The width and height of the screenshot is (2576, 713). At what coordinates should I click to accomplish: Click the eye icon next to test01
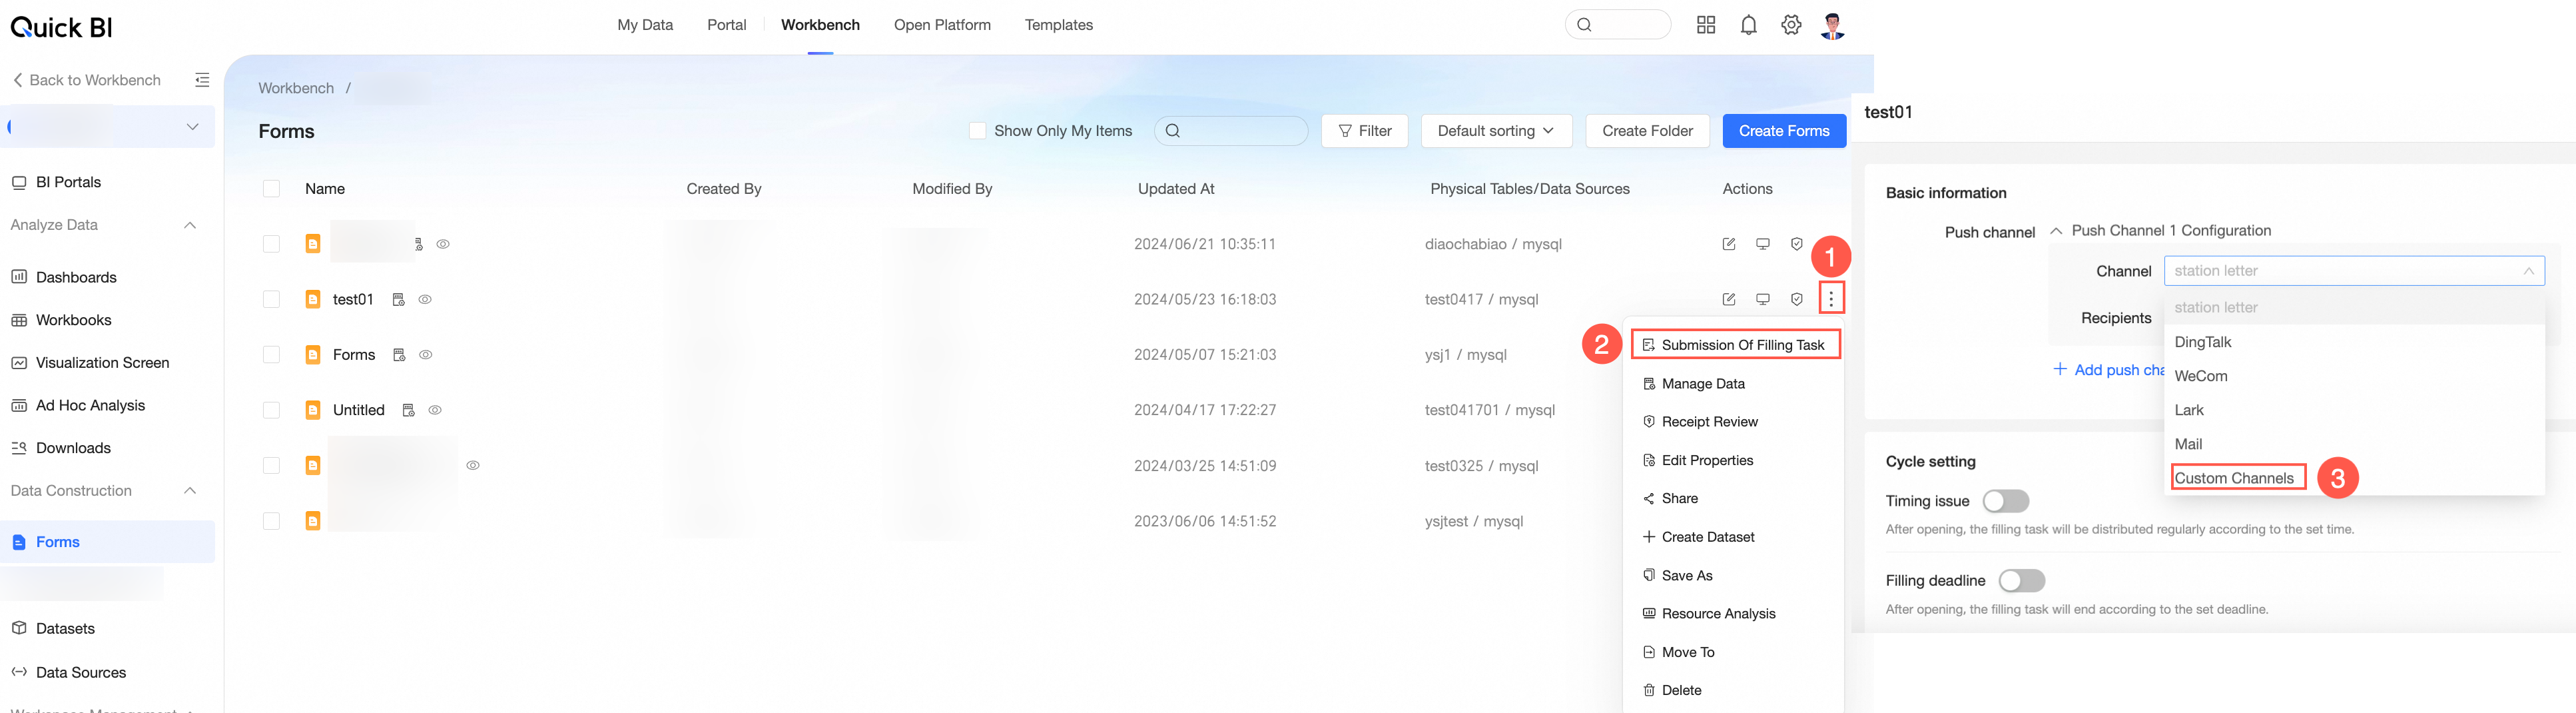pyautogui.click(x=425, y=299)
